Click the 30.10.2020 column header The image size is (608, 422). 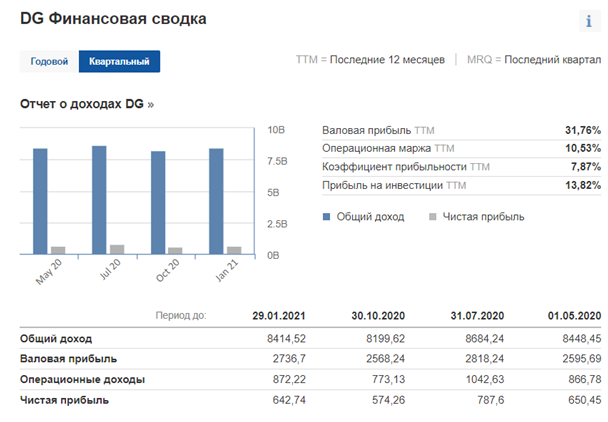tap(378, 316)
